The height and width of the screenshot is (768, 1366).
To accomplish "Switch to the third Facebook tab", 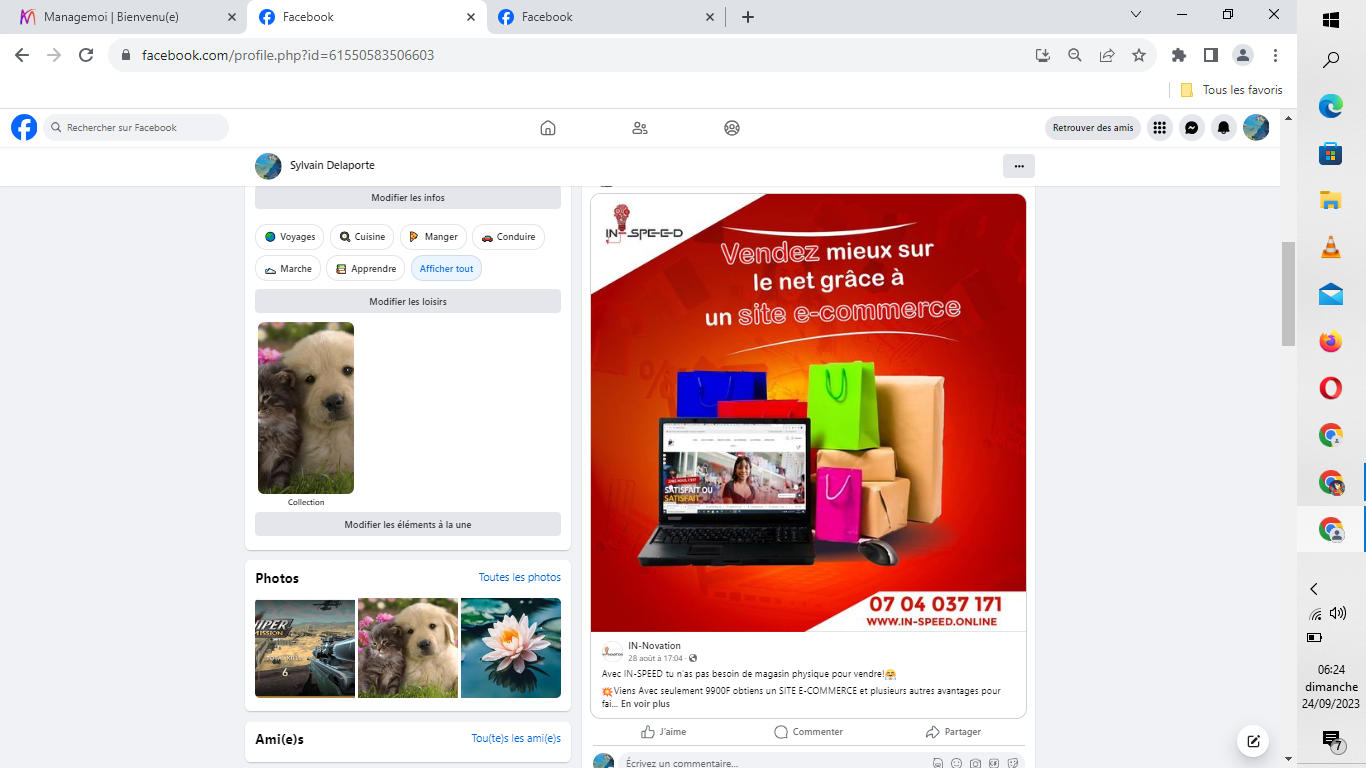I will tap(600, 17).
